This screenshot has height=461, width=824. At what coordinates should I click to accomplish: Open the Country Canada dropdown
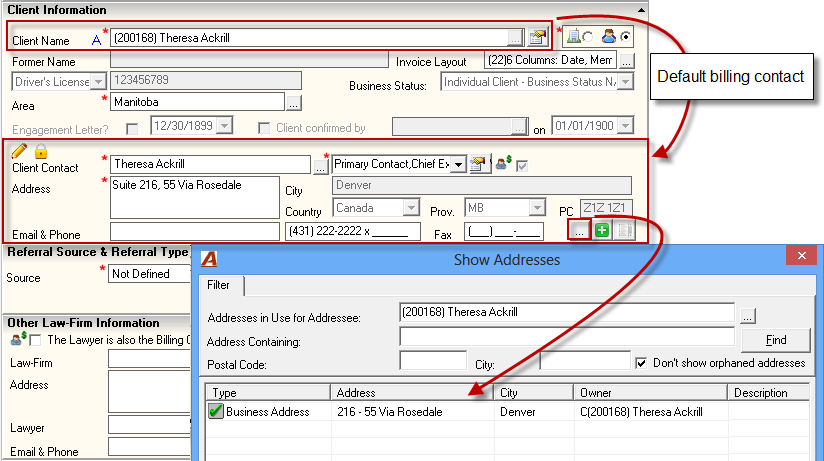point(411,208)
